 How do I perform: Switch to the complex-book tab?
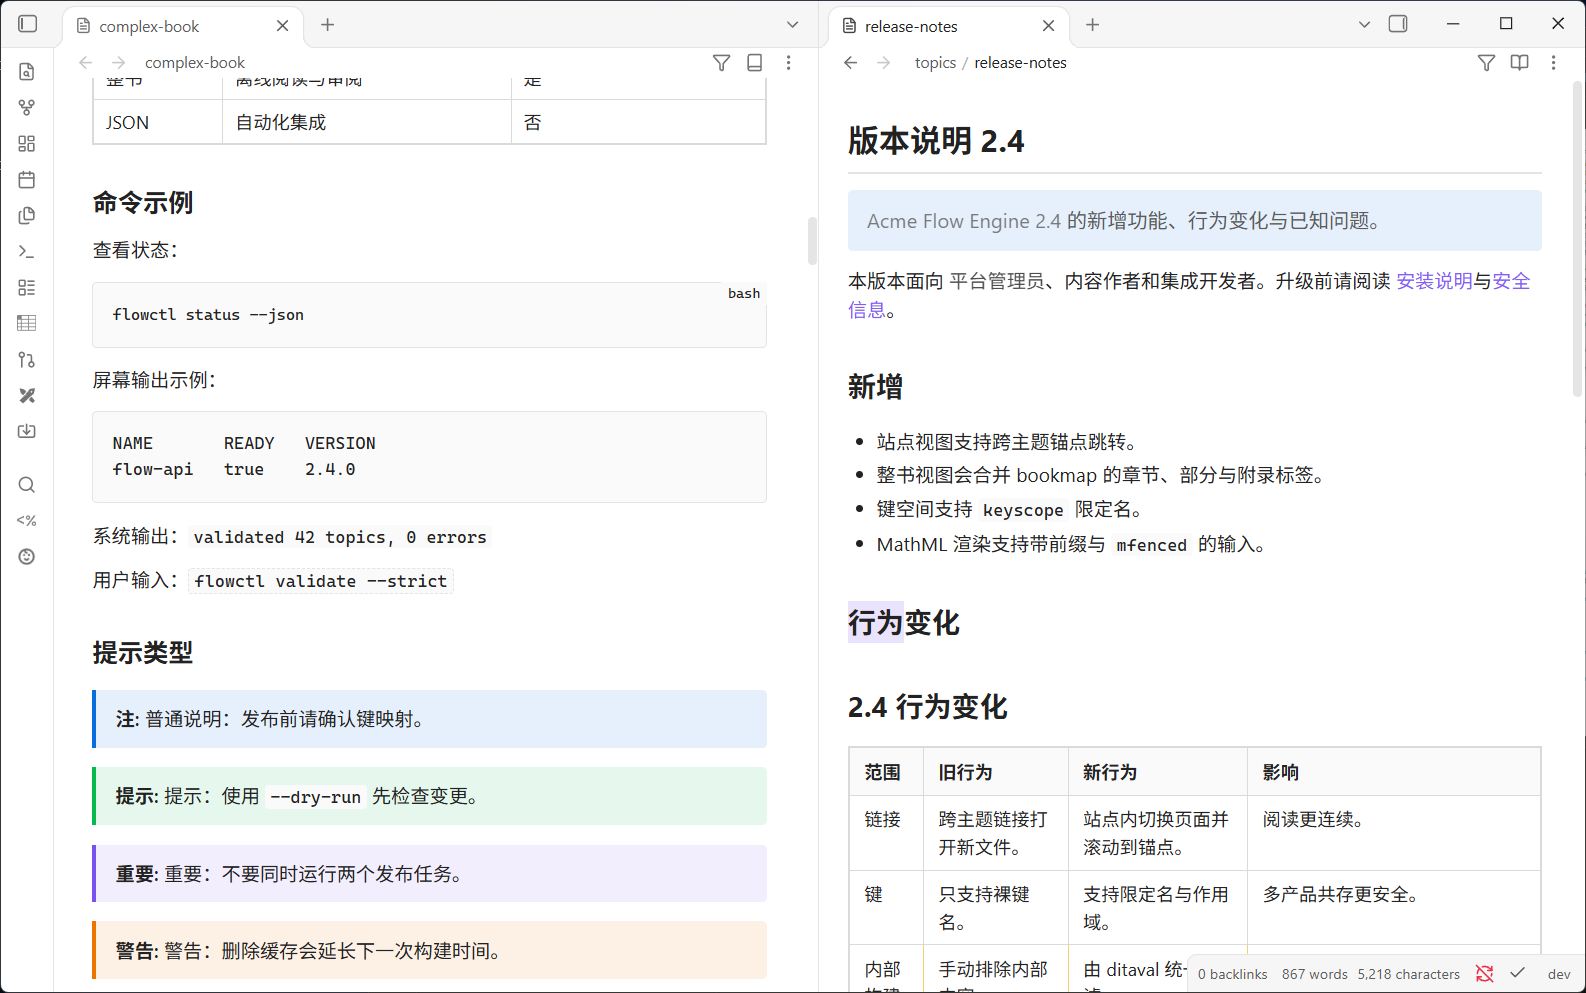tap(182, 26)
